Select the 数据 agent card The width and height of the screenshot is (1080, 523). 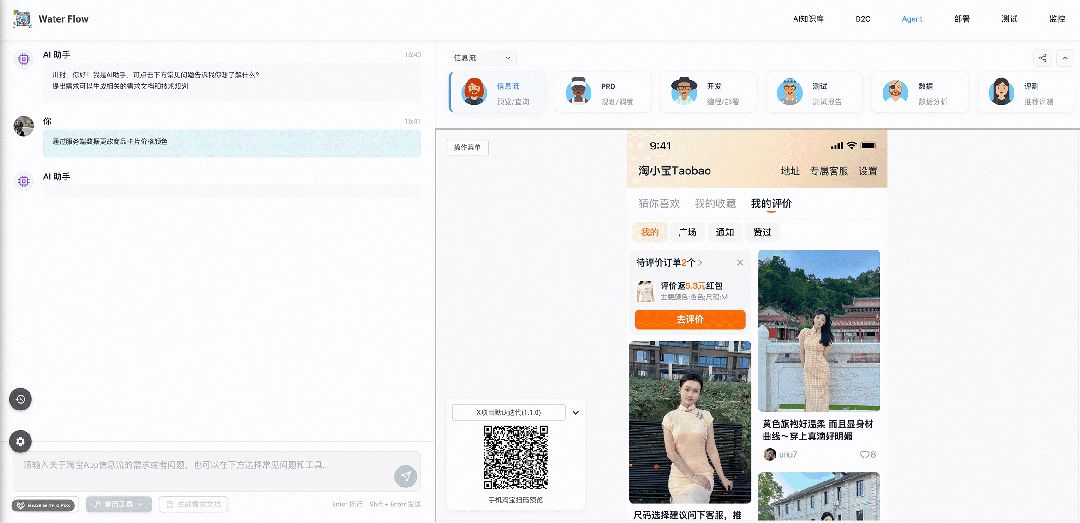[x=920, y=92]
